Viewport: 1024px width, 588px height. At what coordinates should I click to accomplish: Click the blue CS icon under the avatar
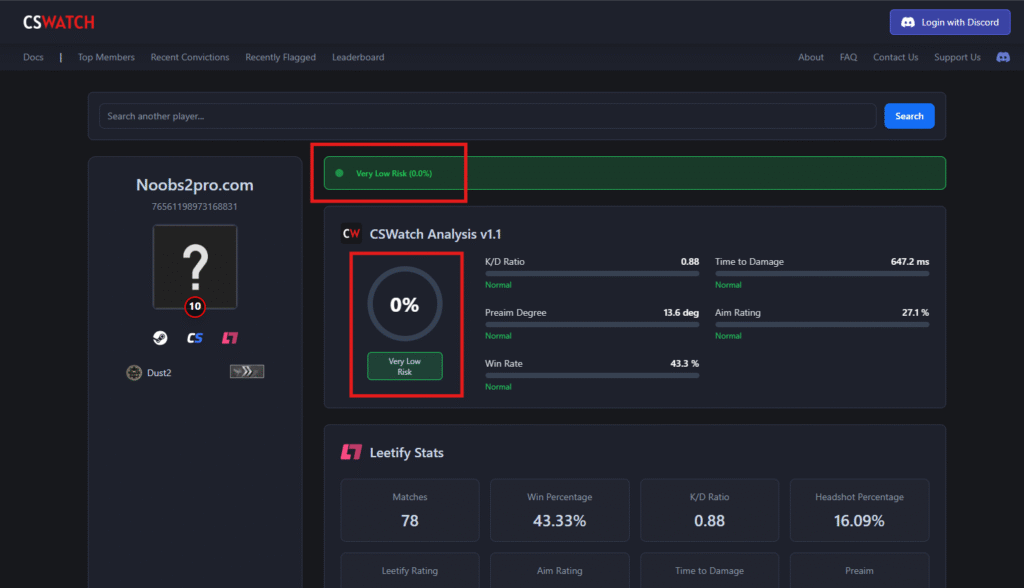pos(195,338)
